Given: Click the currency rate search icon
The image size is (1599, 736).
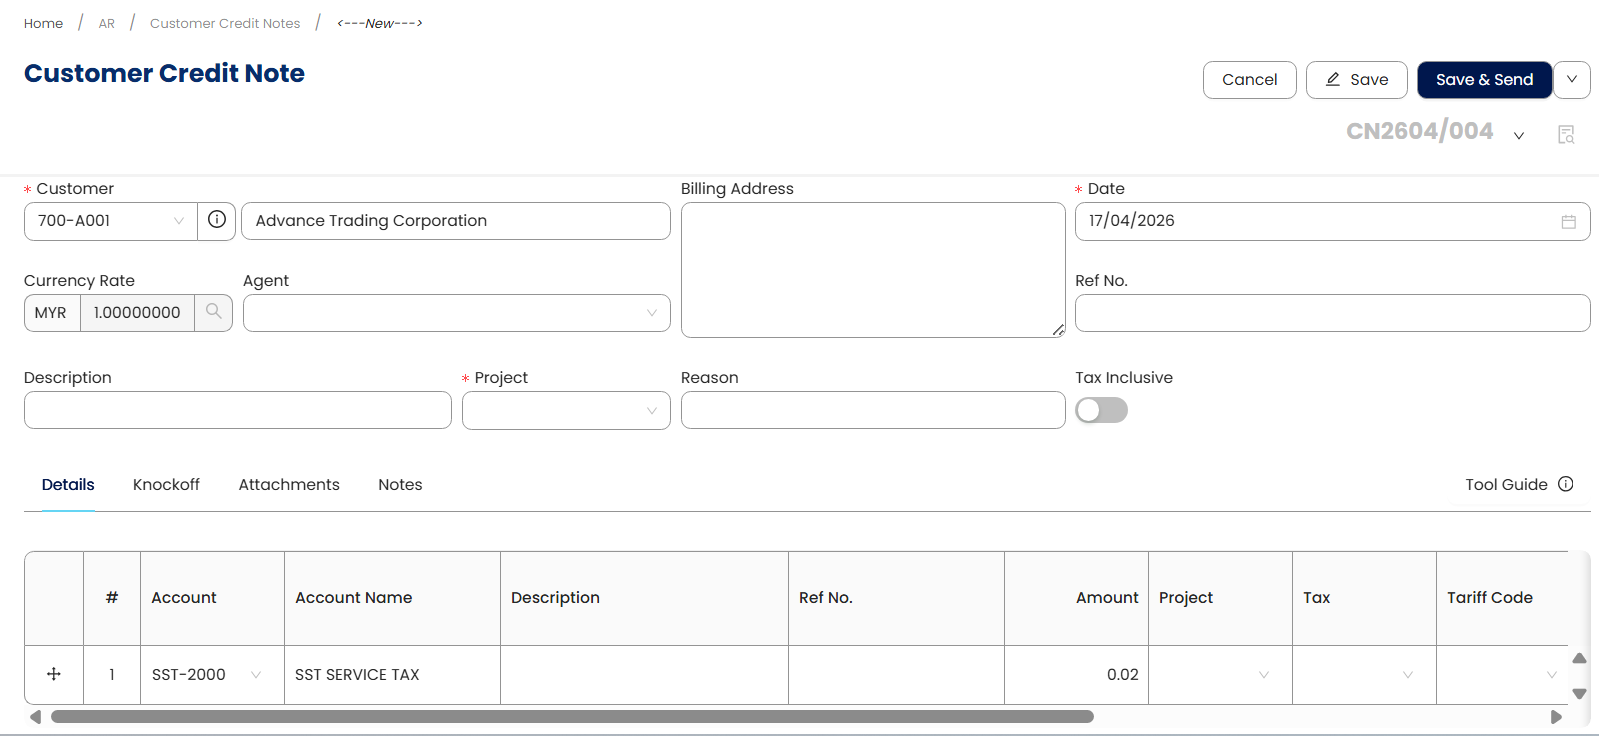Looking at the screenshot, I should tap(213, 312).
